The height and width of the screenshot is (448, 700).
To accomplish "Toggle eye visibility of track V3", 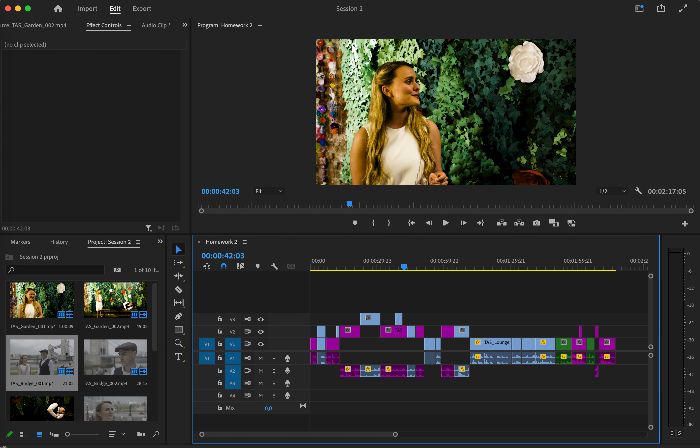I will pos(261,319).
